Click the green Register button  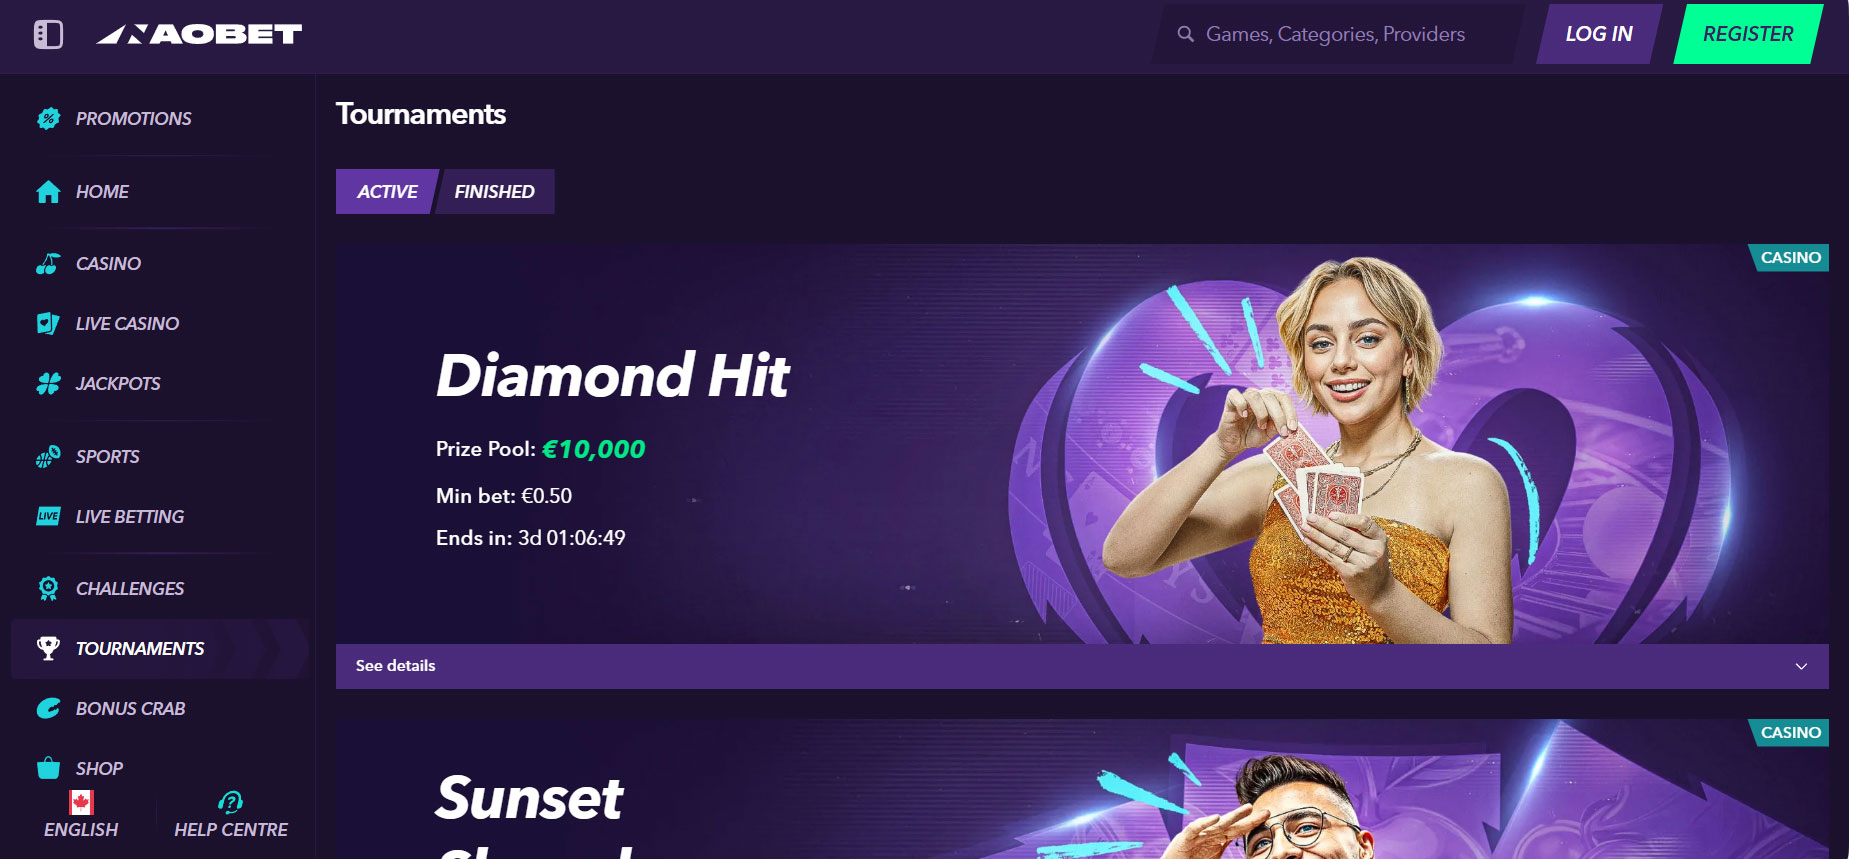click(x=1748, y=34)
